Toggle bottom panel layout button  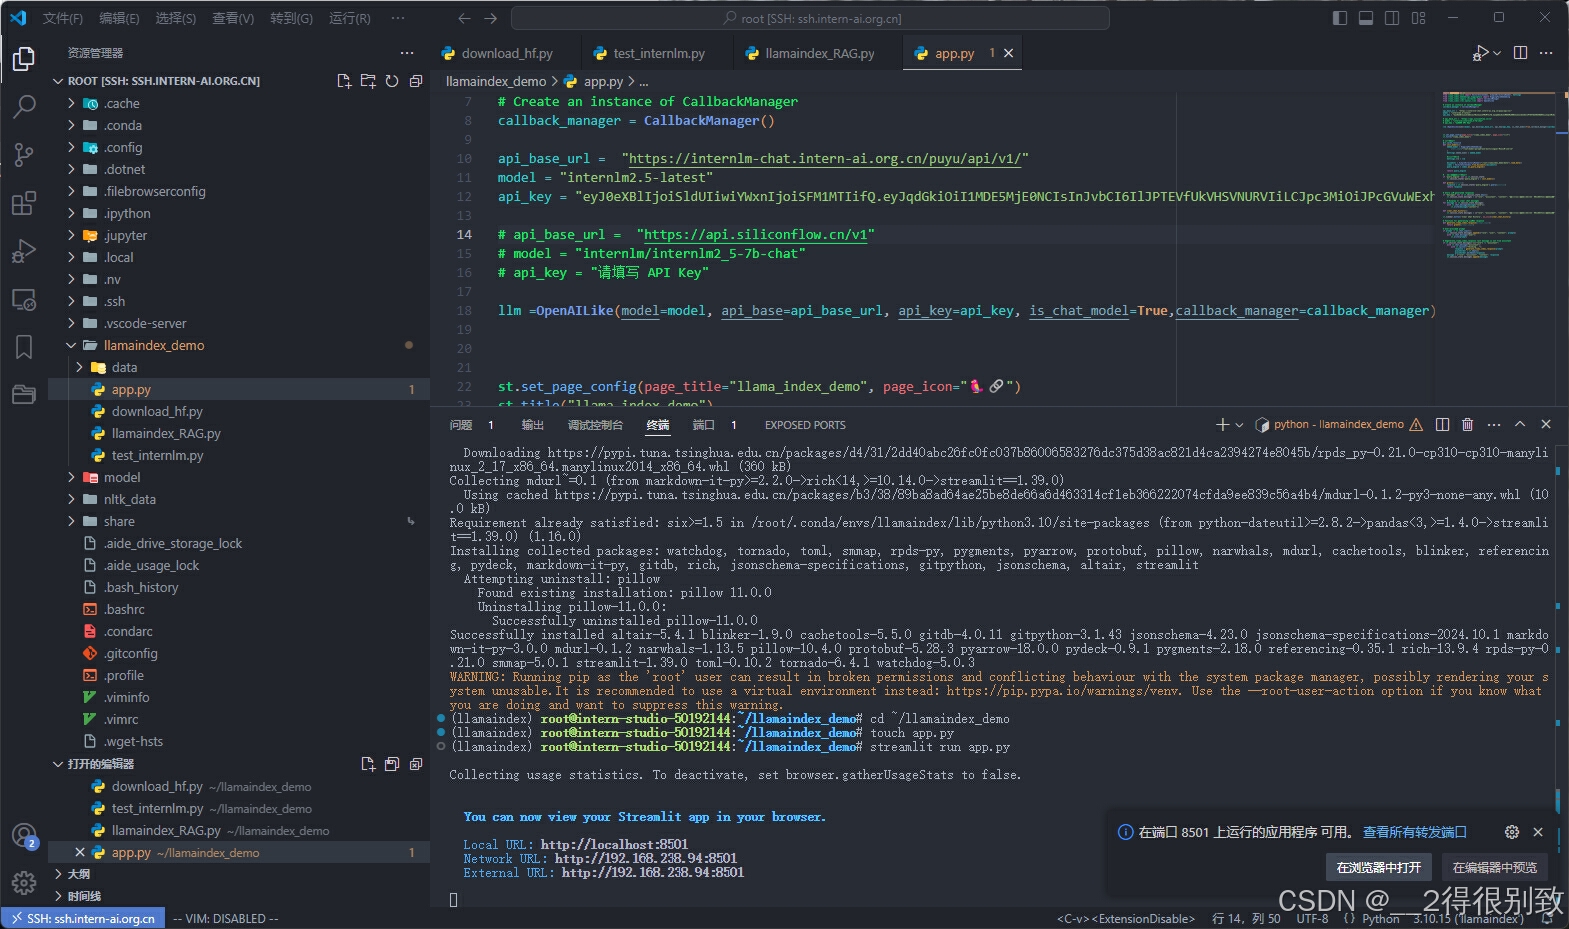coord(1366,18)
